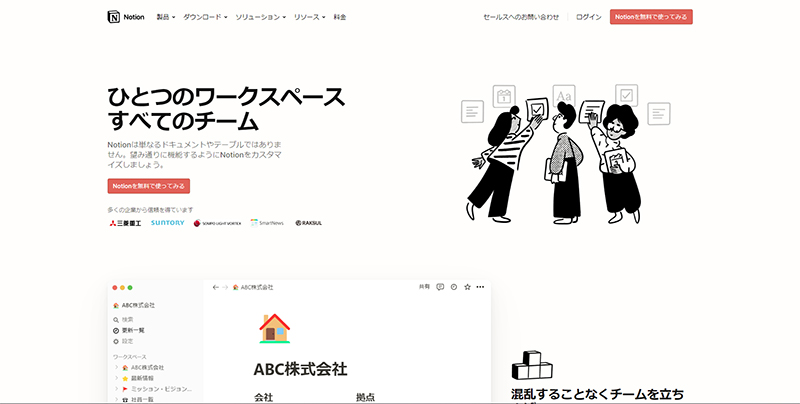800x404 pixels.
Task: Click 共有 share button in preview
Action: pyautogui.click(x=424, y=287)
